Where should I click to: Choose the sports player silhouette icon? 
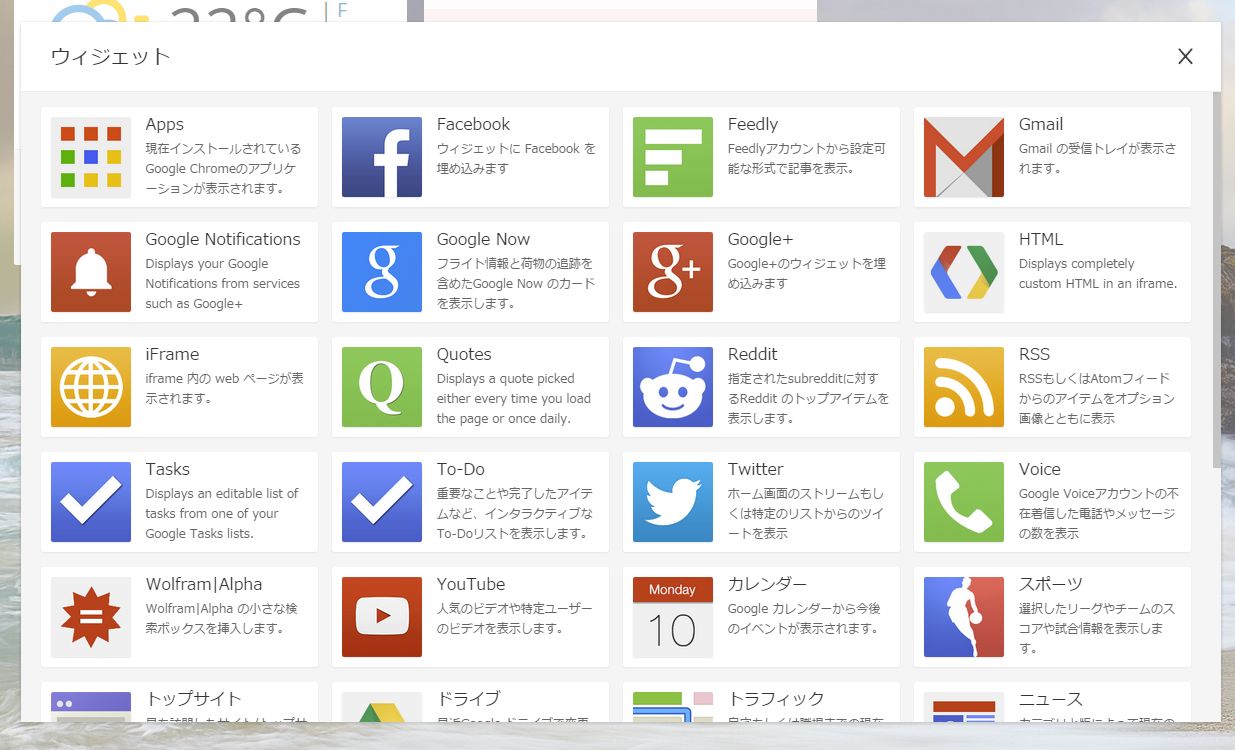point(964,617)
